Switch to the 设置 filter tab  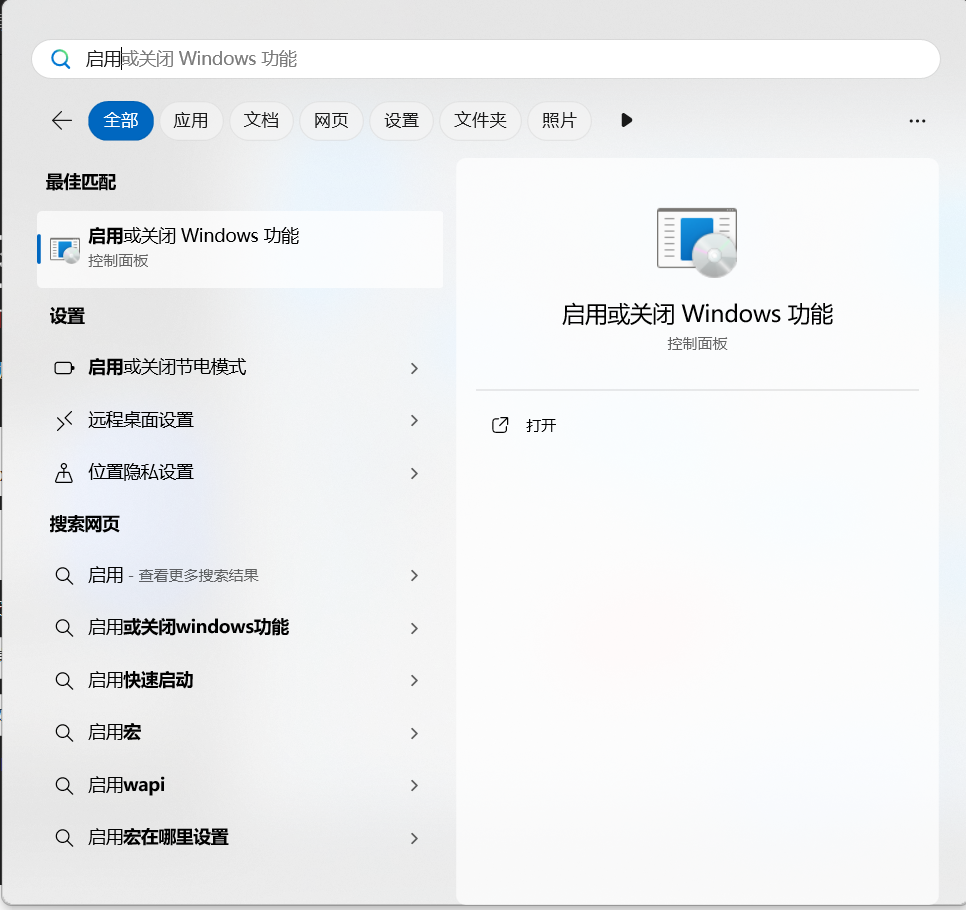click(x=402, y=120)
